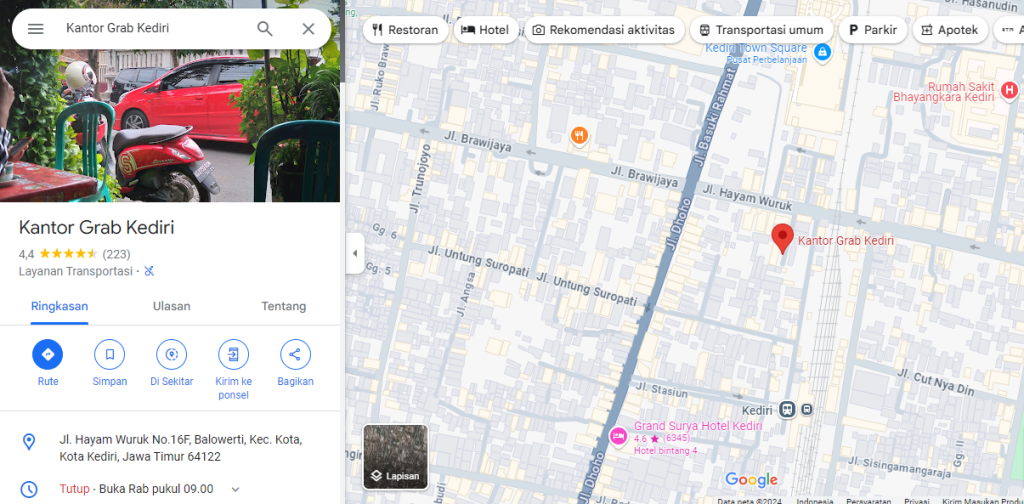Image resolution: width=1024 pixels, height=504 pixels.
Task: Clear search with the X icon
Action: (x=308, y=29)
